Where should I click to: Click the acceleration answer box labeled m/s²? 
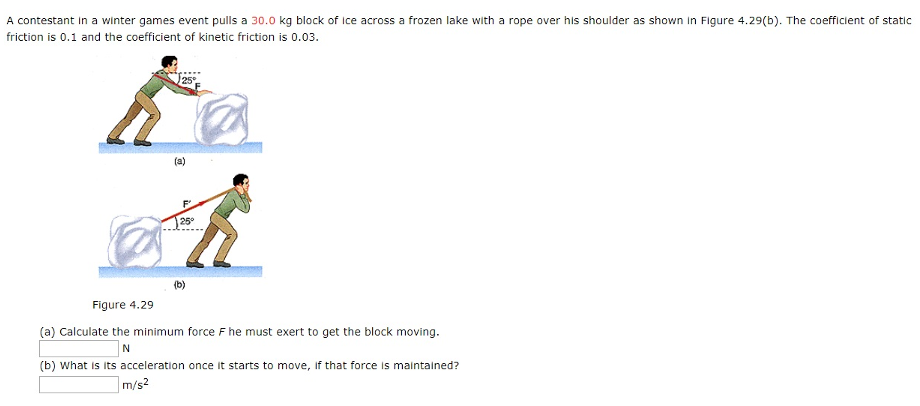click(79, 384)
